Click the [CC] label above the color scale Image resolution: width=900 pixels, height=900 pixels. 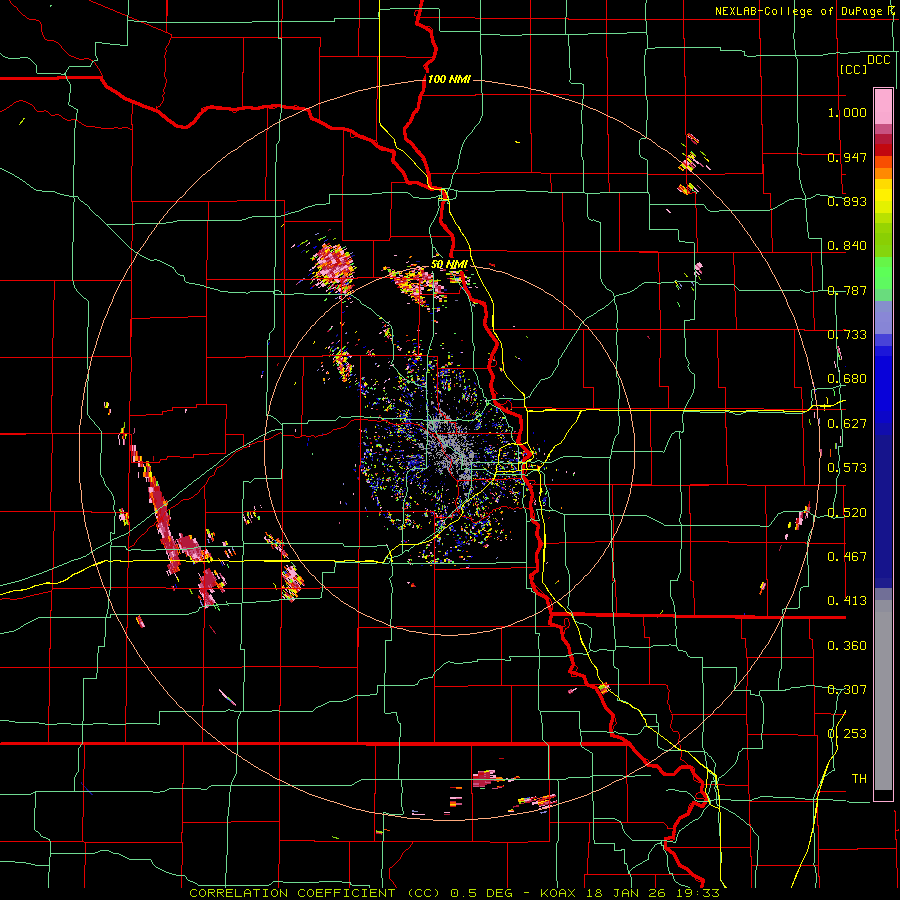pos(853,69)
